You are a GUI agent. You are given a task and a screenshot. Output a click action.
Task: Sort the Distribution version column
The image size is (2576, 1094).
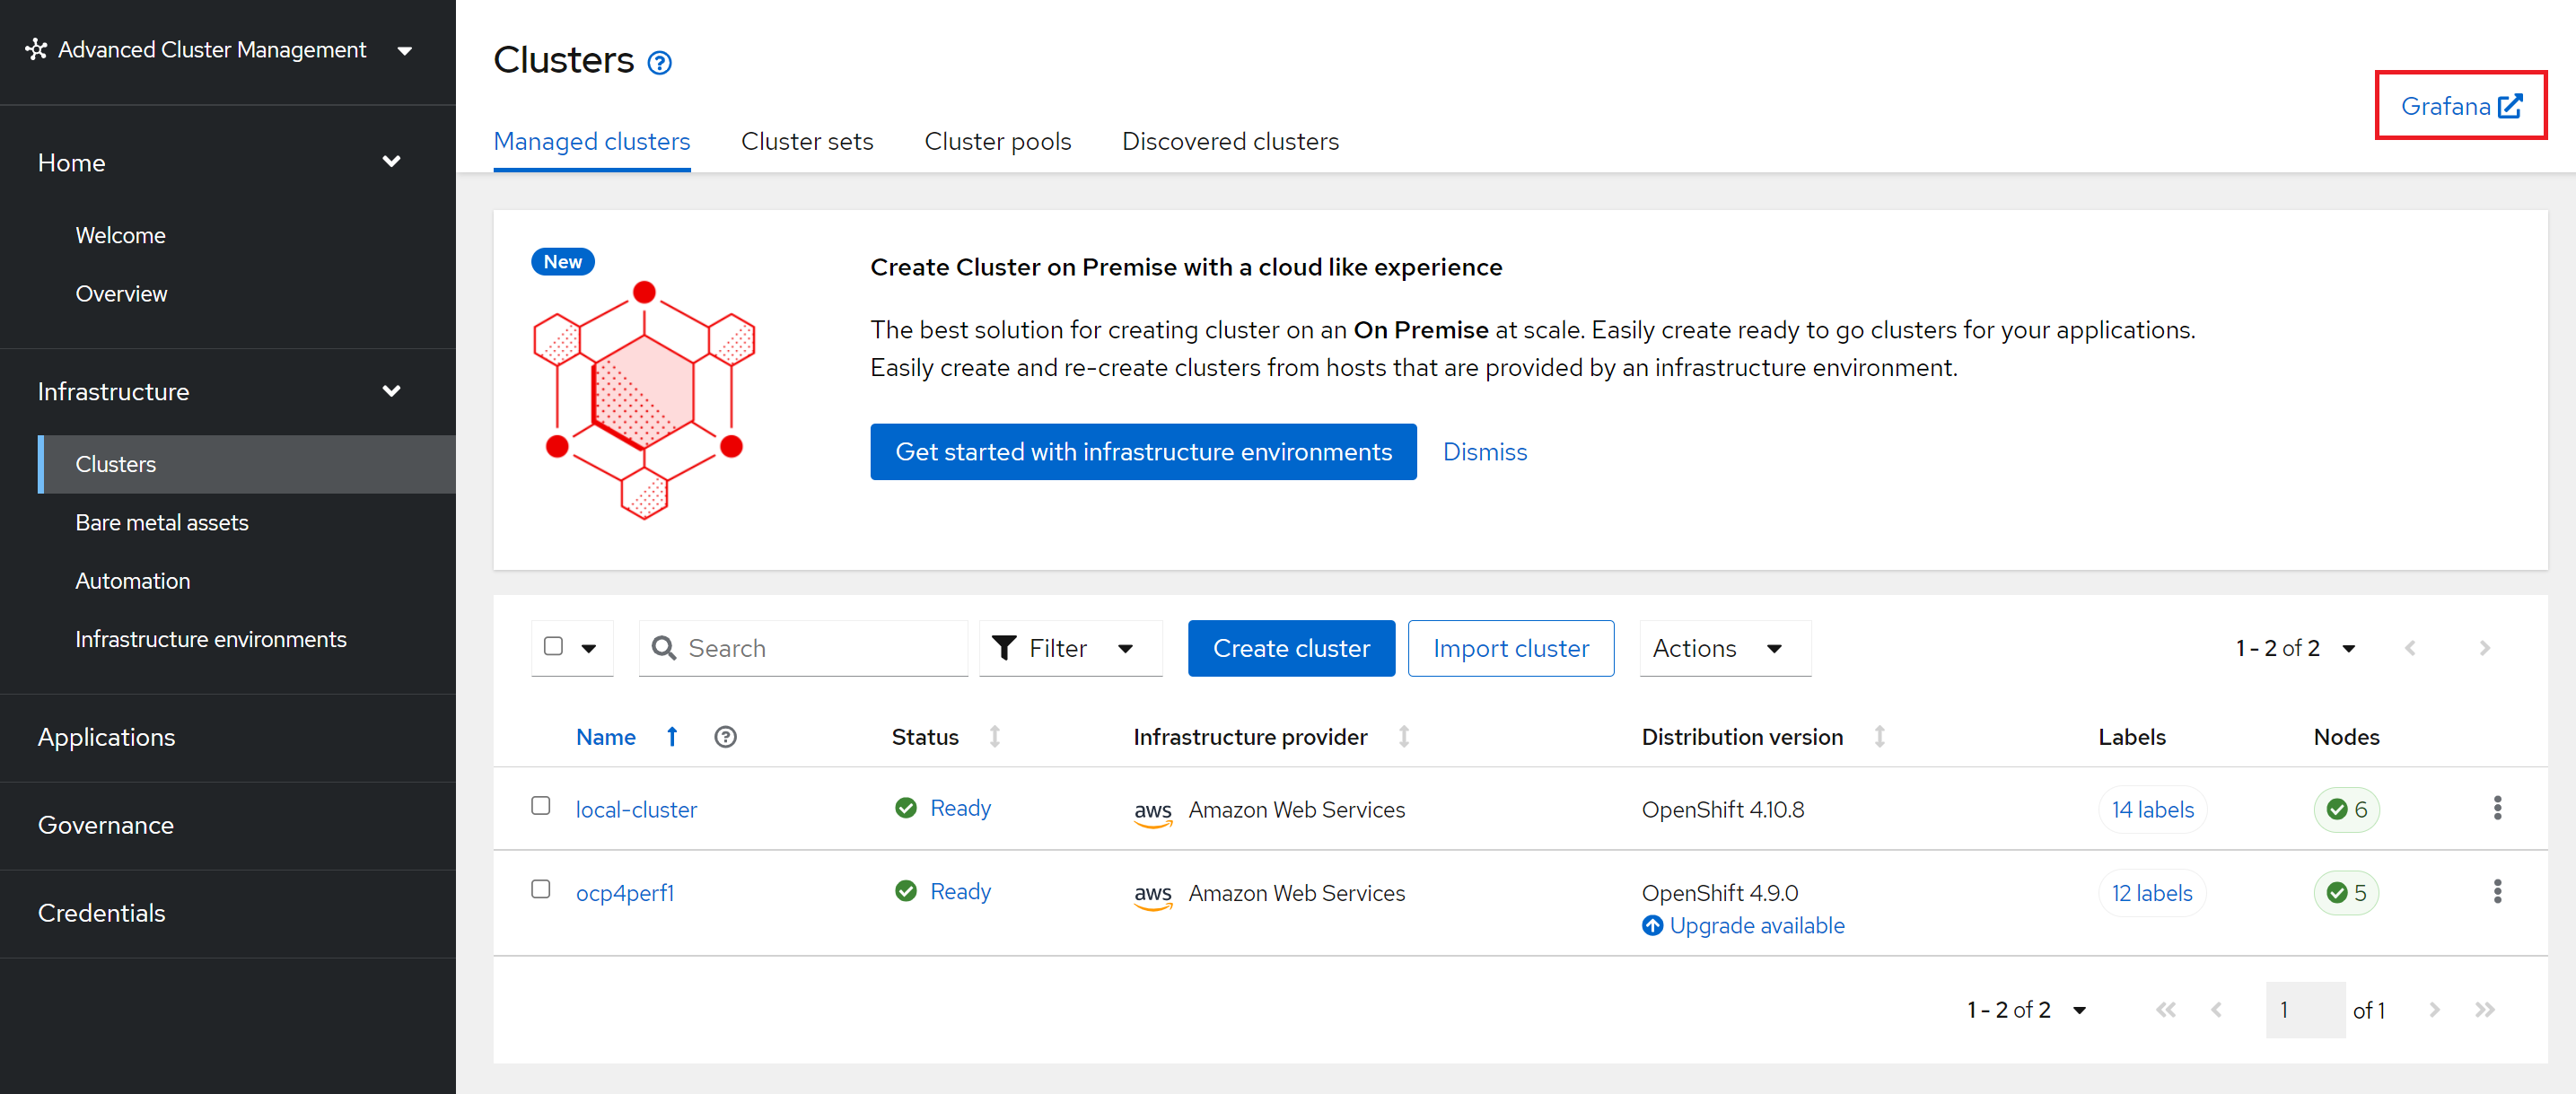pos(1879,737)
